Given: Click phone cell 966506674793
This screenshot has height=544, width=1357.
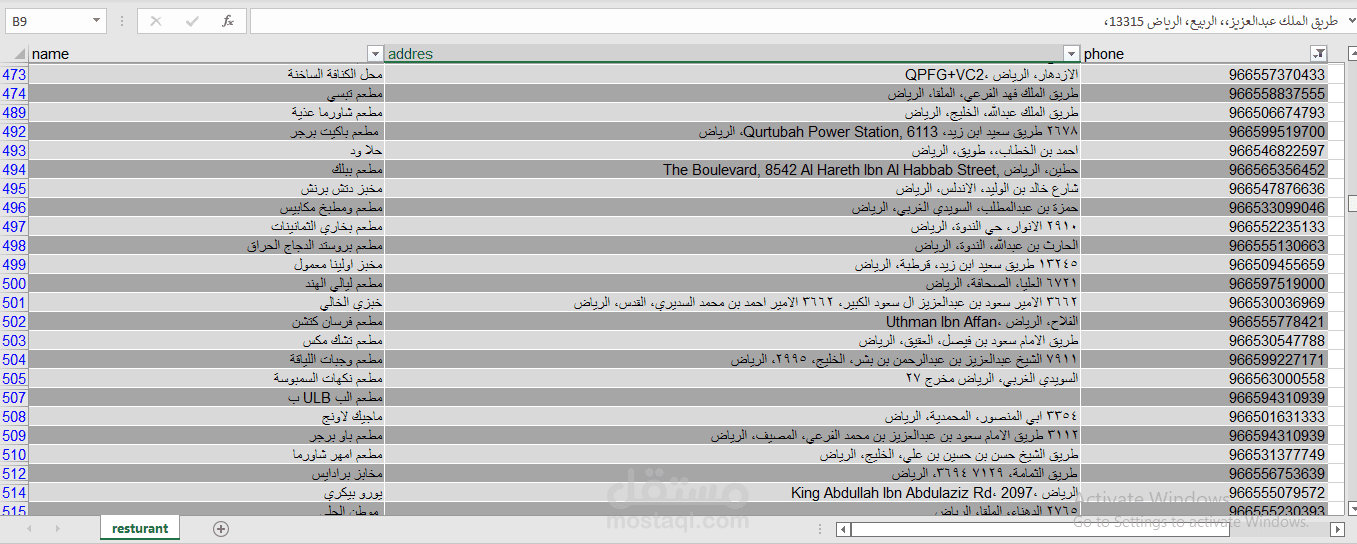Looking at the screenshot, I should coord(1205,112).
